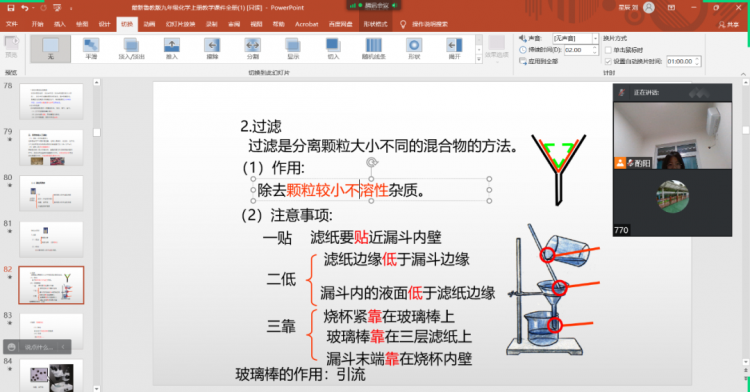Uncheck 设置自动换片时间 (advance after) checkbox
Image resolution: width=750 pixels, height=392 pixels.
click(x=608, y=61)
